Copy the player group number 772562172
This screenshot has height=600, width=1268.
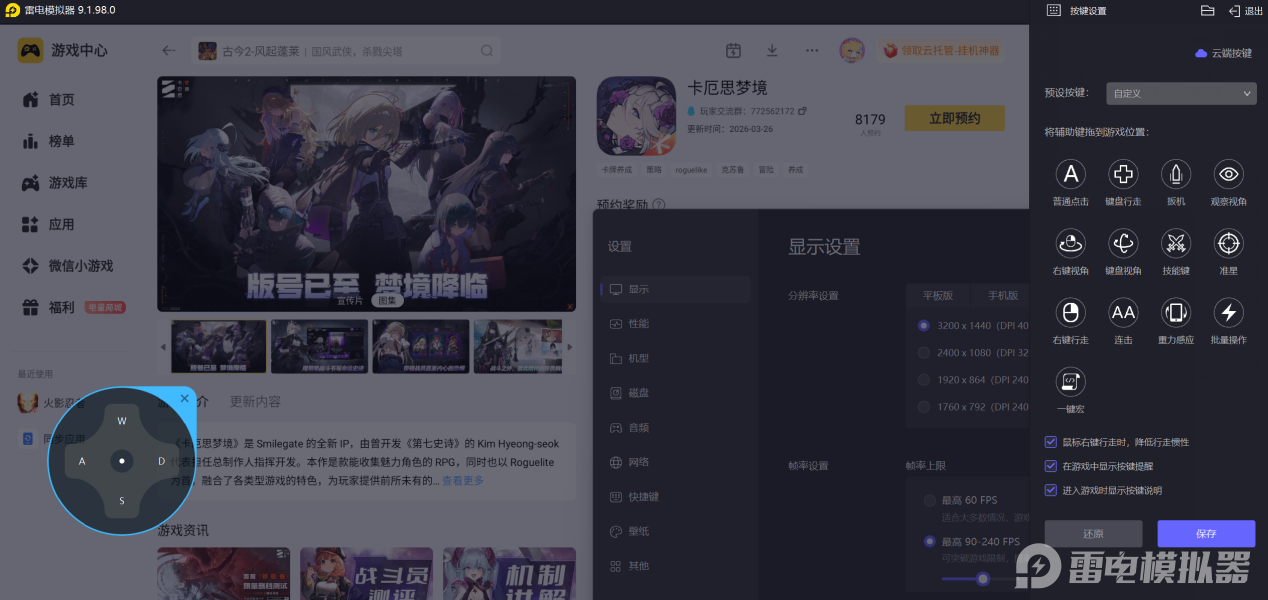802,111
